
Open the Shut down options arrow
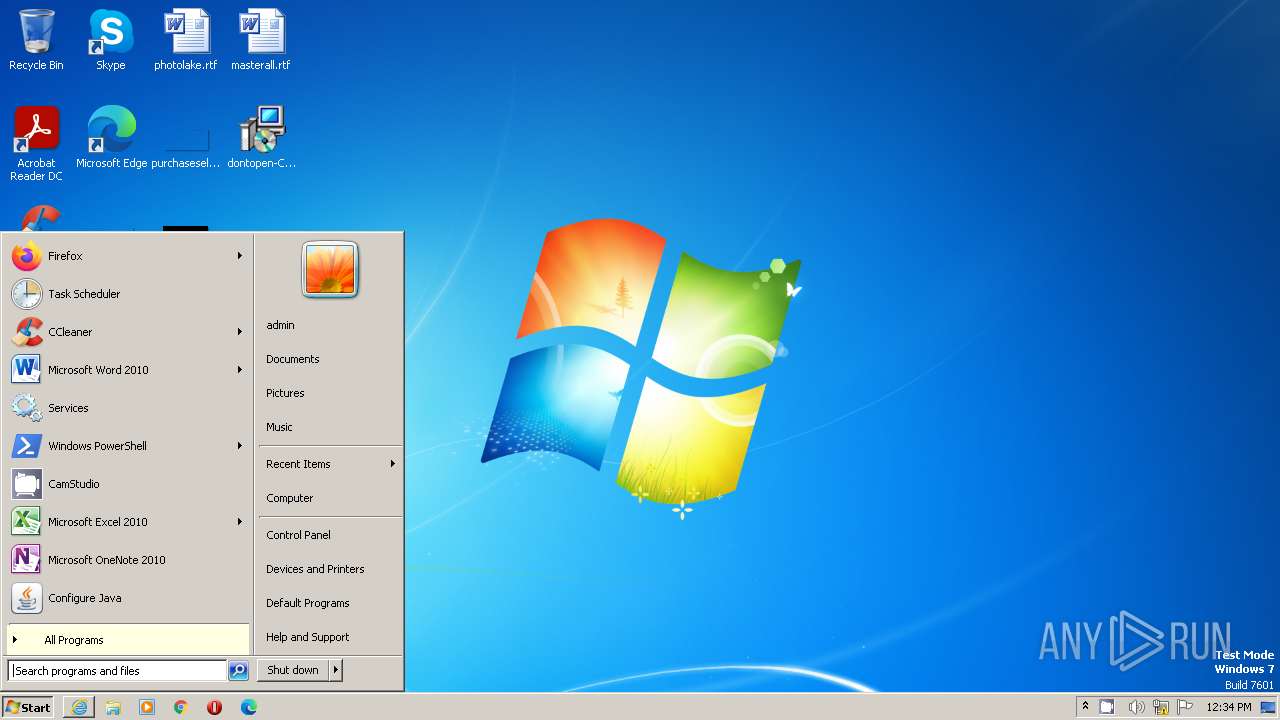(x=336, y=670)
